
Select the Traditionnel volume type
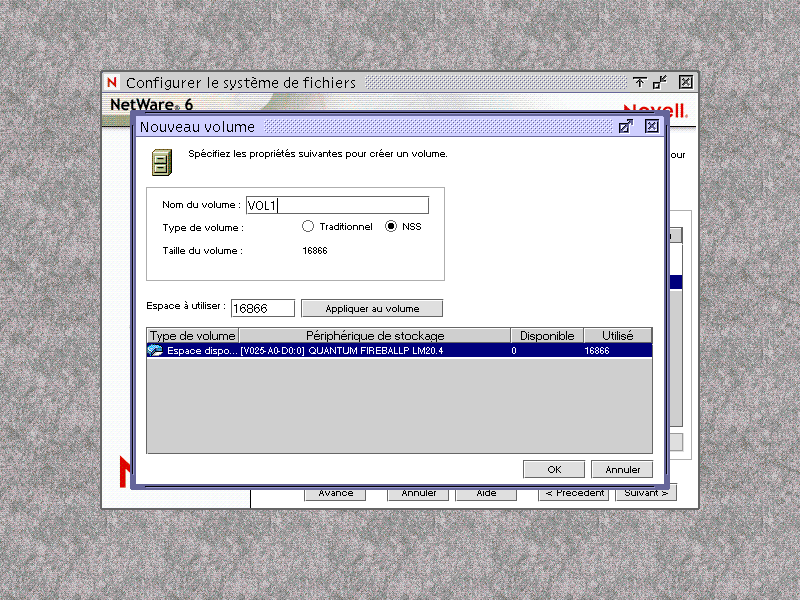coord(308,227)
